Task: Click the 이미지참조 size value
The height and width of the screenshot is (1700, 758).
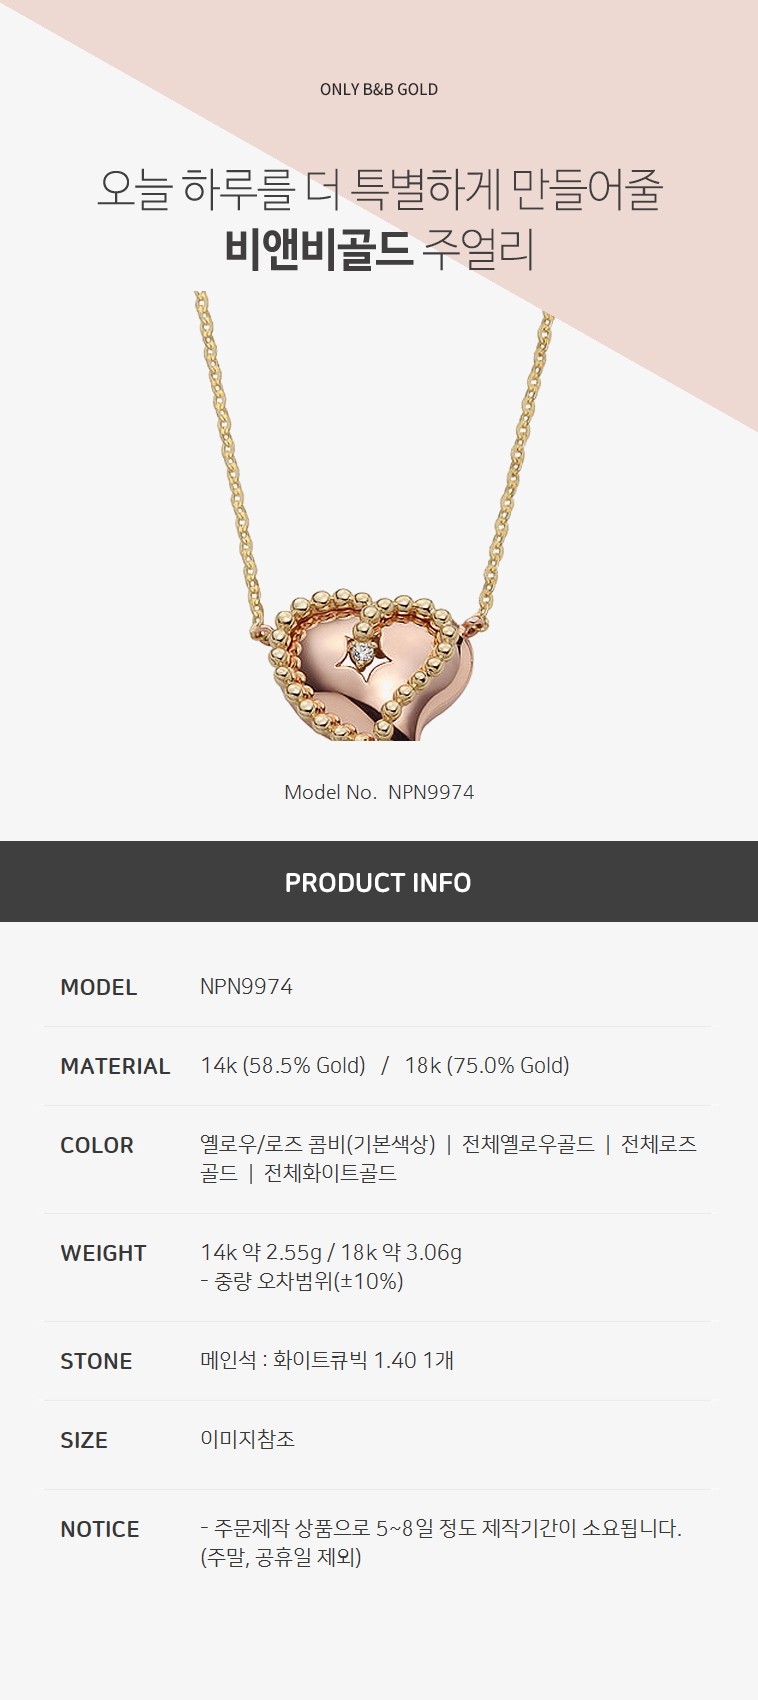Action: (x=247, y=1439)
